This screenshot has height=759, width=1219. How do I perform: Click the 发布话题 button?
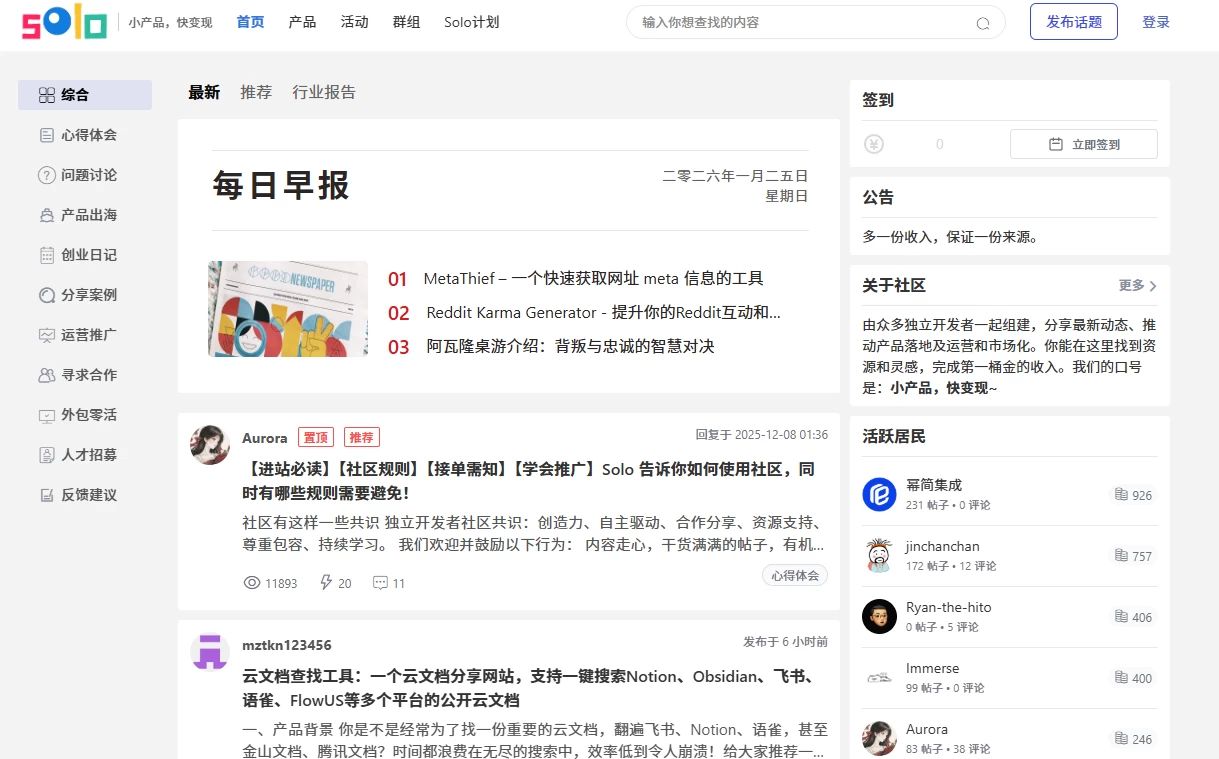pos(1073,22)
